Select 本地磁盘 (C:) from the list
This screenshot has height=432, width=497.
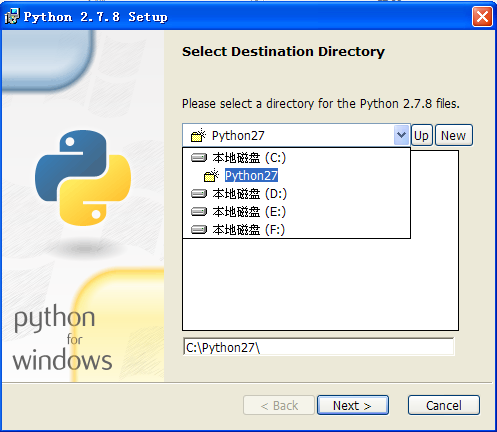pos(249,157)
